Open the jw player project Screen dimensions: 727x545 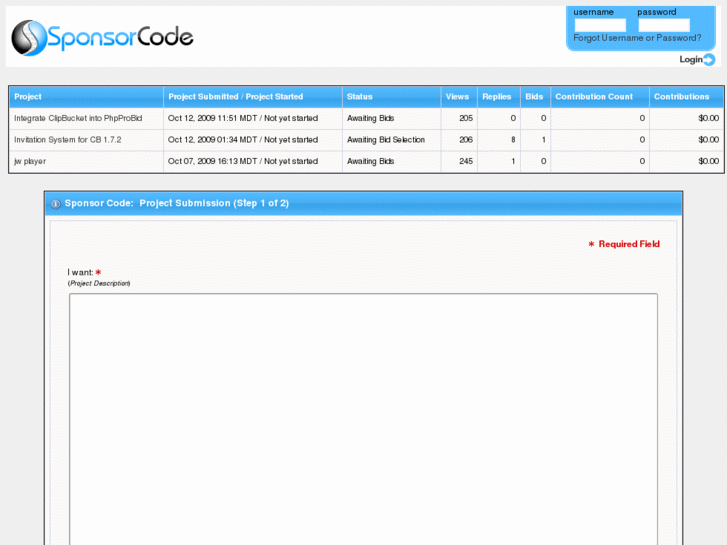pyautogui.click(x=30, y=161)
